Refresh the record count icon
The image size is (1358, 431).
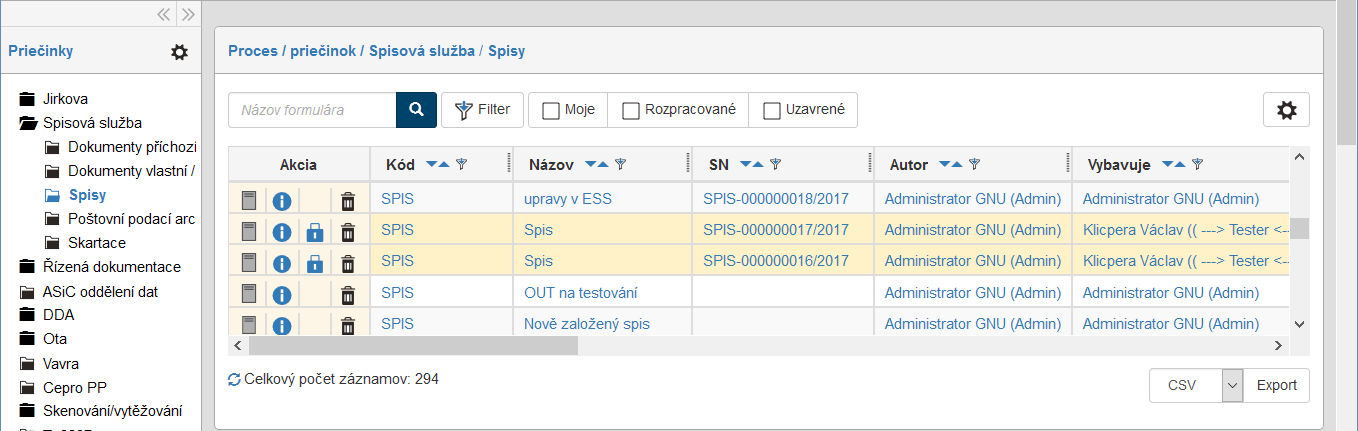click(x=234, y=380)
